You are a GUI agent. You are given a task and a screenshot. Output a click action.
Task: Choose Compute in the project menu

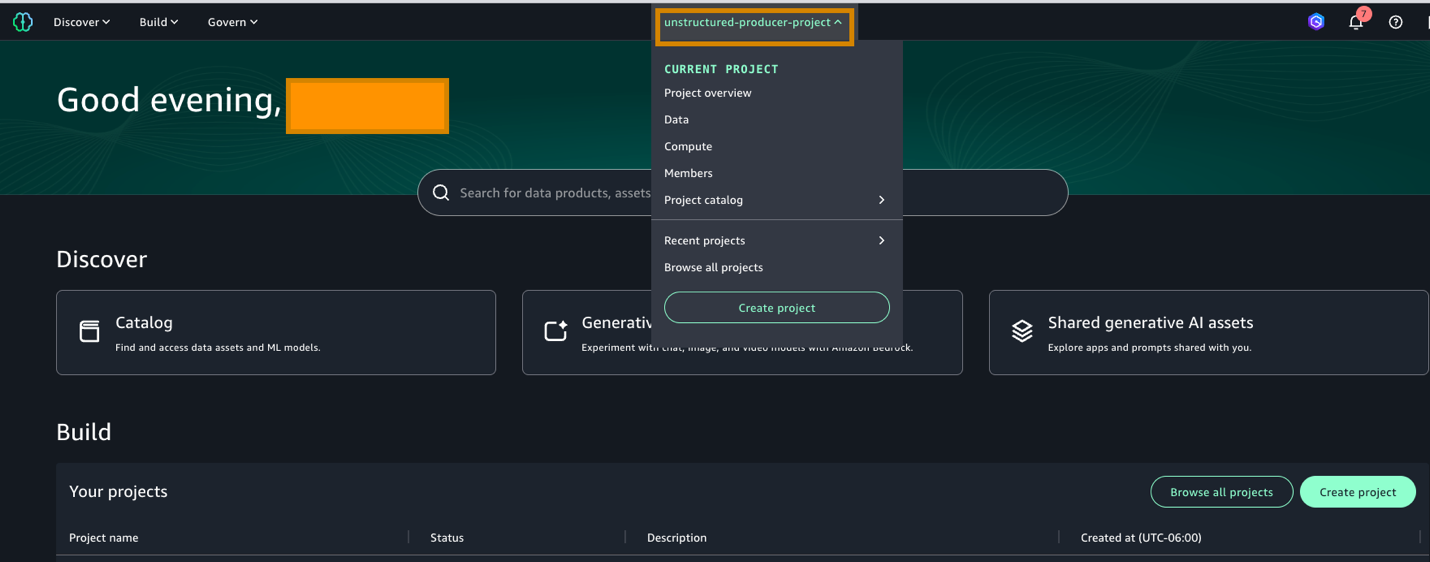[688, 146]
